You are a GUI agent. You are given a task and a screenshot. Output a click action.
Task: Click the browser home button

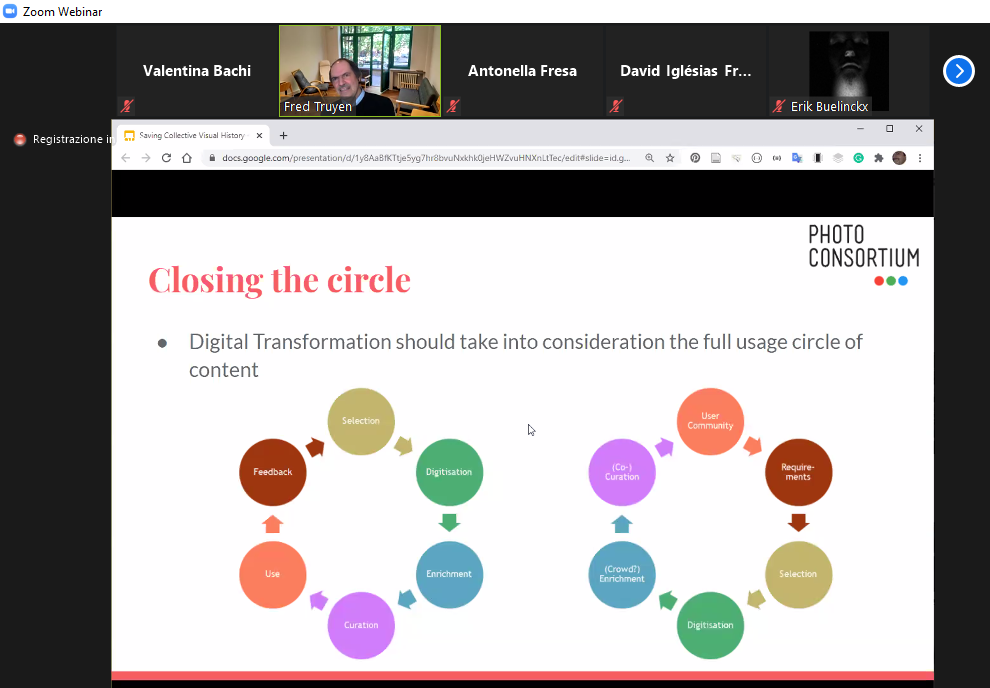tap(187, 158)
